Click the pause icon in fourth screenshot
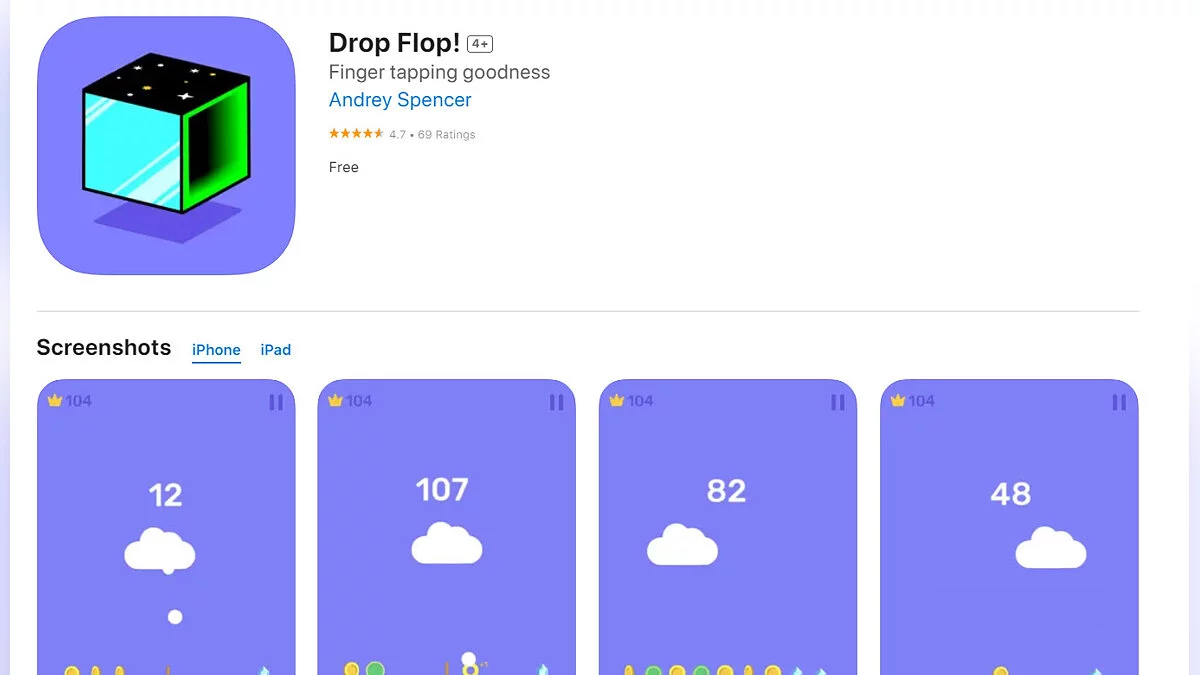 point(1119,402)
